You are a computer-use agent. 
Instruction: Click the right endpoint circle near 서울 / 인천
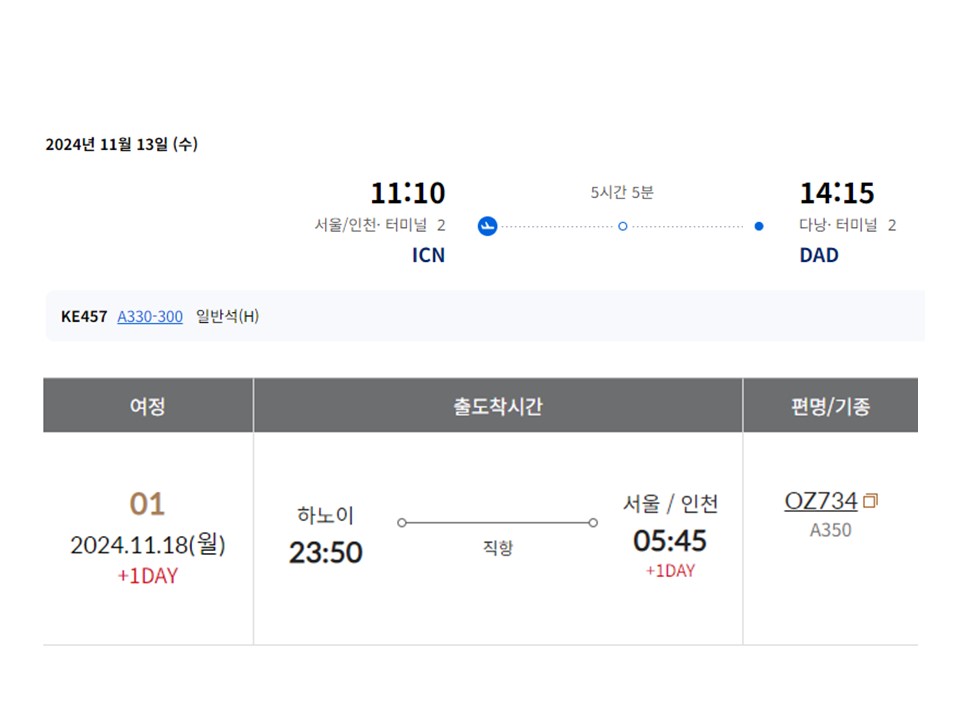coord(593,522)
